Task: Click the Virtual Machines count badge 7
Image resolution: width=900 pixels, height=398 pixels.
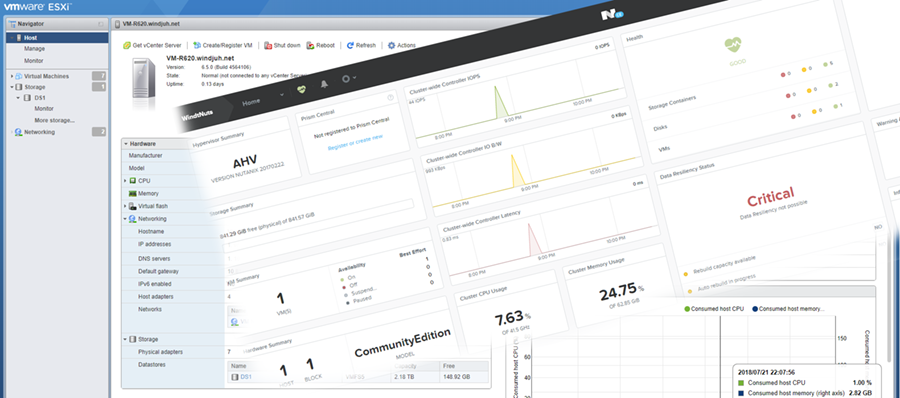Action: (99, 76)
